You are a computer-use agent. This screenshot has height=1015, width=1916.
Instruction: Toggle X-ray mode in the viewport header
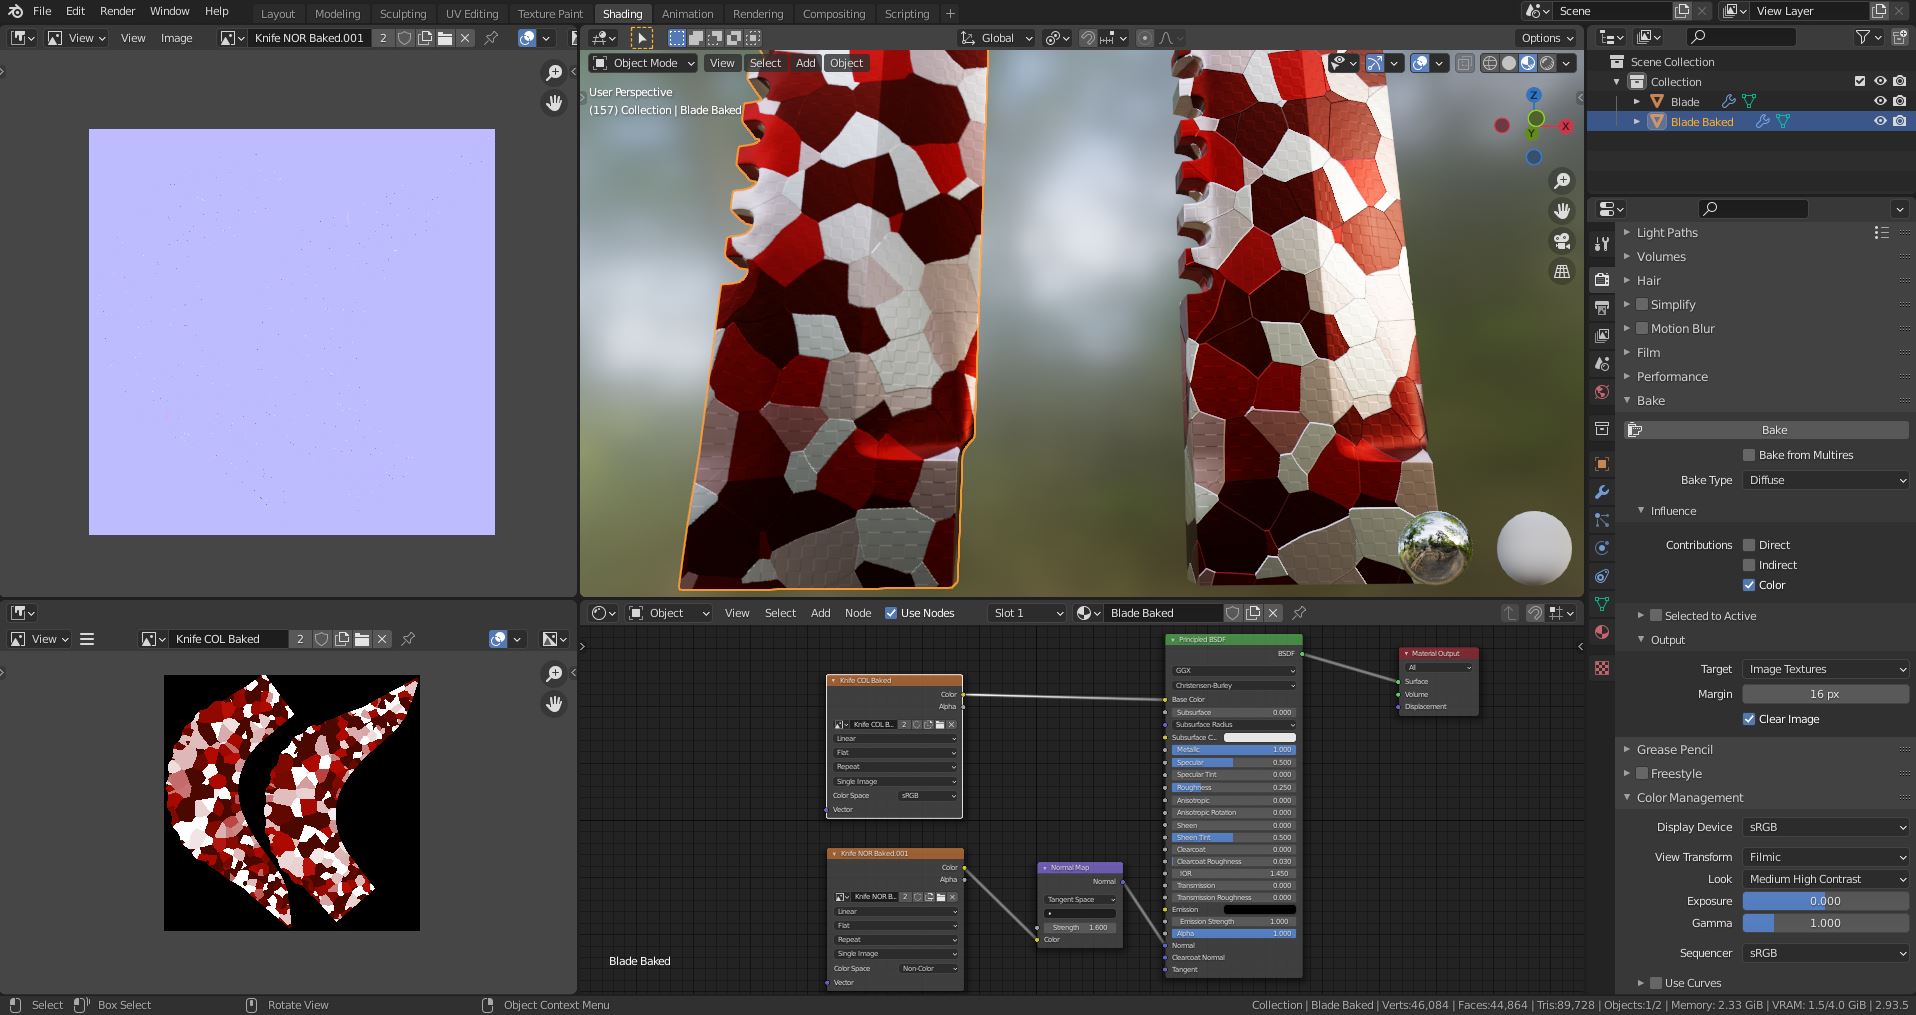pos(1464,62)
